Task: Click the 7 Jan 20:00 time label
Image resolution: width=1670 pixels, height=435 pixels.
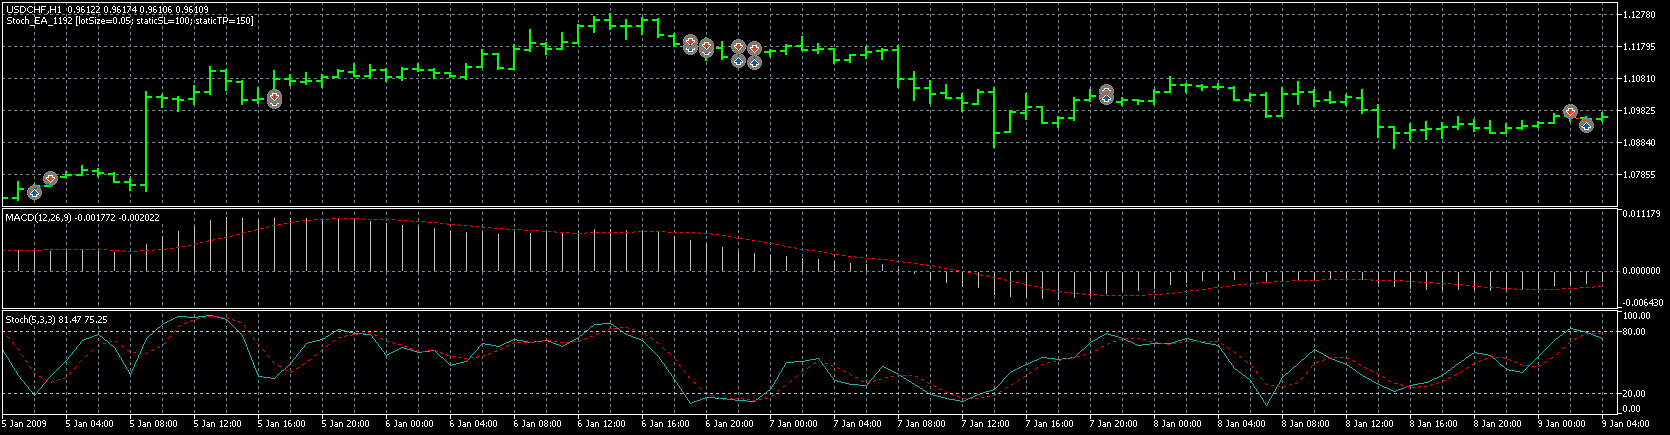Action: 1114,424
